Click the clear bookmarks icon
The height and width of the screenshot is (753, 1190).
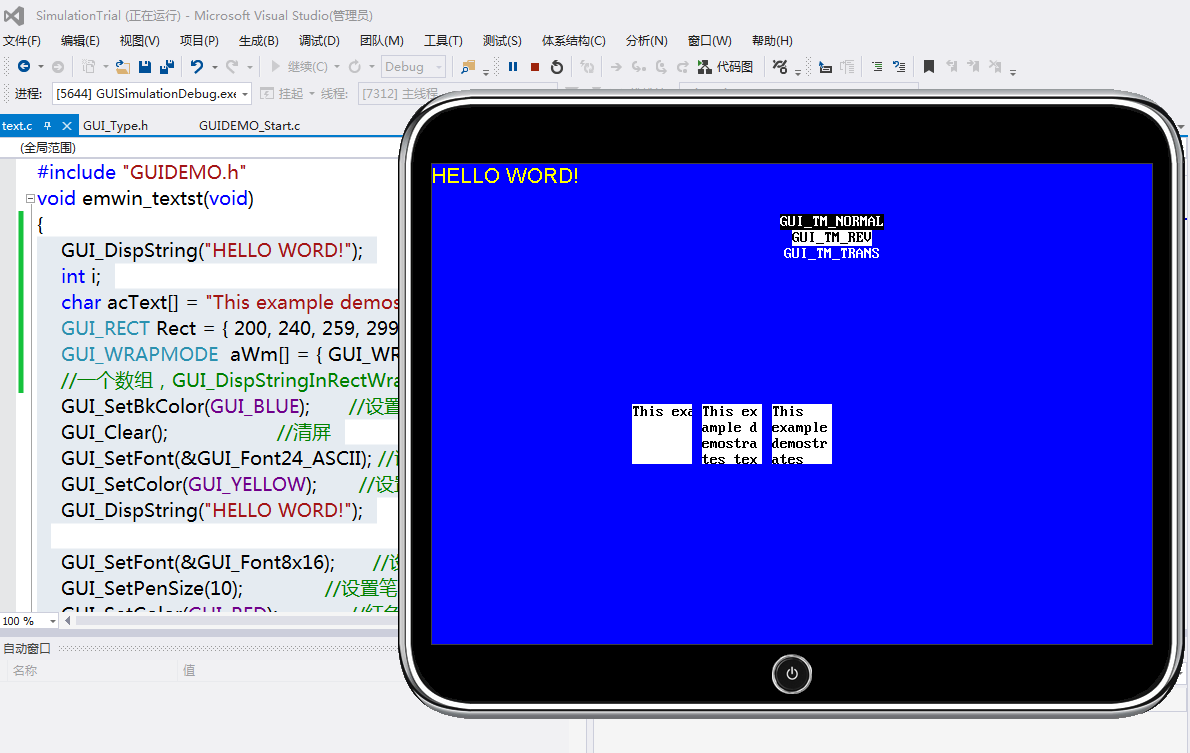pos(995,67)
